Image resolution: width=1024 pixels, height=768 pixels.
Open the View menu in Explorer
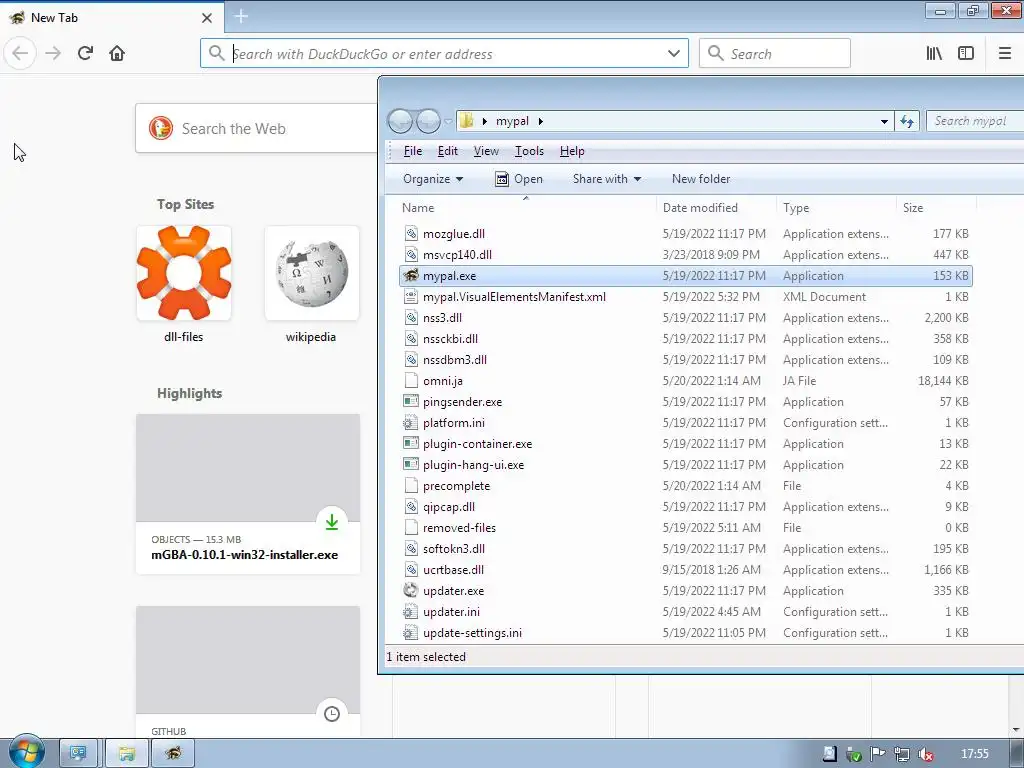(x=486, y=151)
